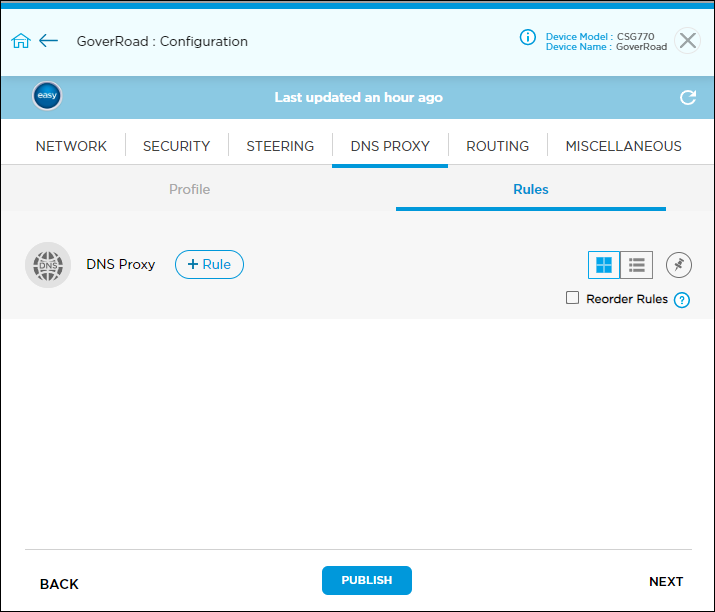Open Reorder Rules help tooltip
The width and height of the screenshot is (715, 612).
point(682,300)
